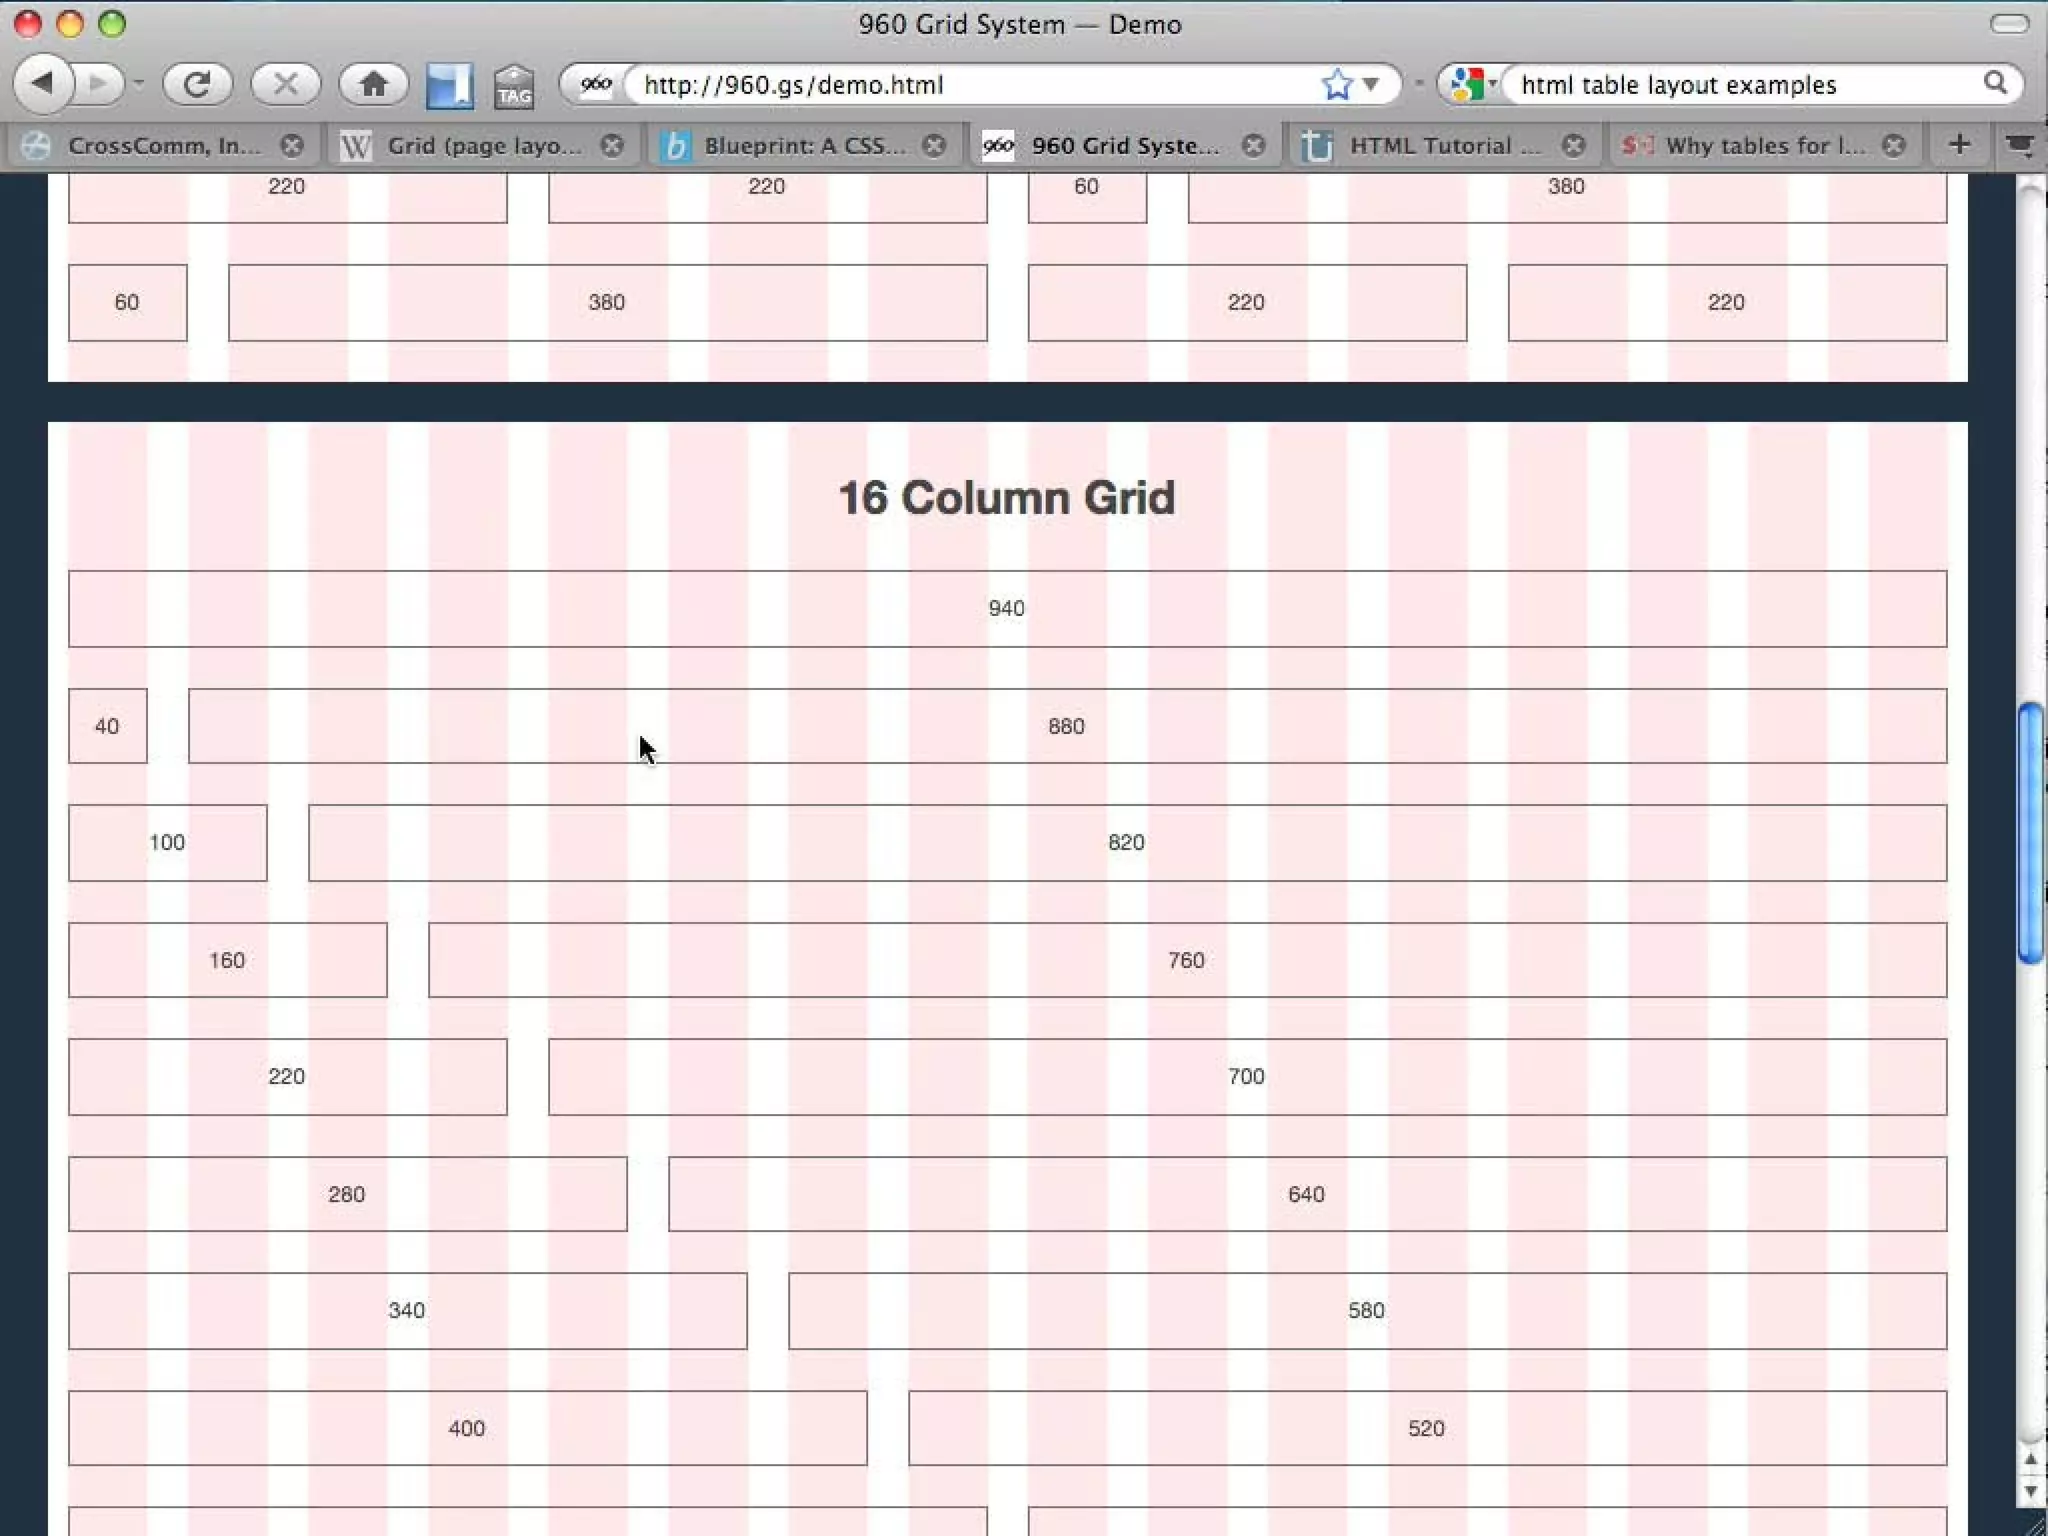The height and width of the screenshot is (1536, 2048).
Task: Expand the URL bar history dropdown
Action: [1371, 85]
